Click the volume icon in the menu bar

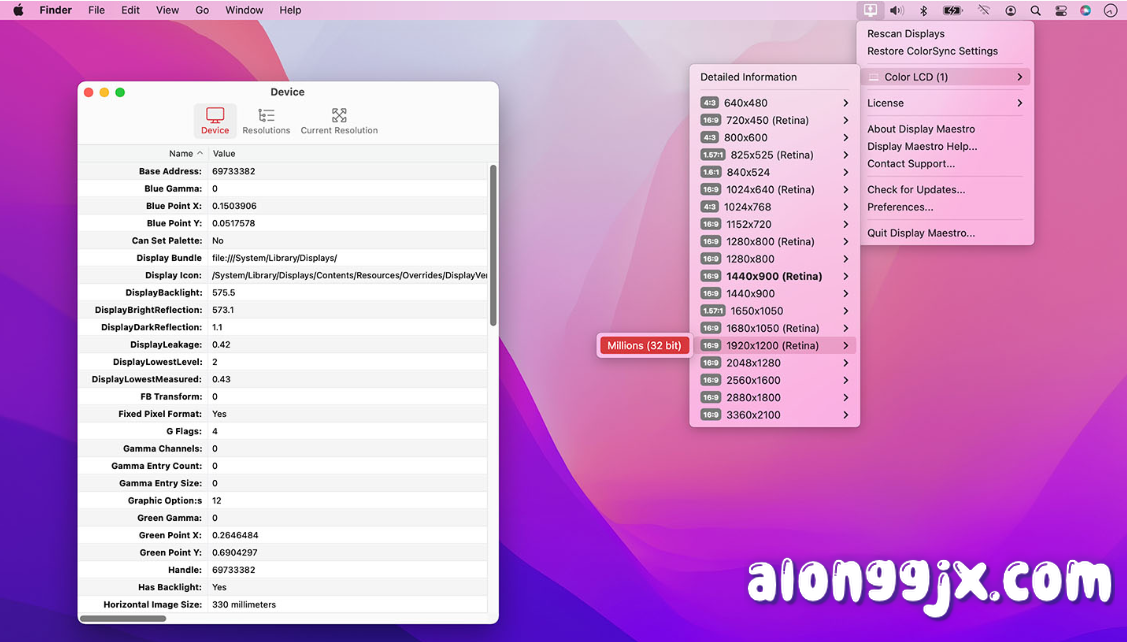pyautogui.click(x=896, y=10)
